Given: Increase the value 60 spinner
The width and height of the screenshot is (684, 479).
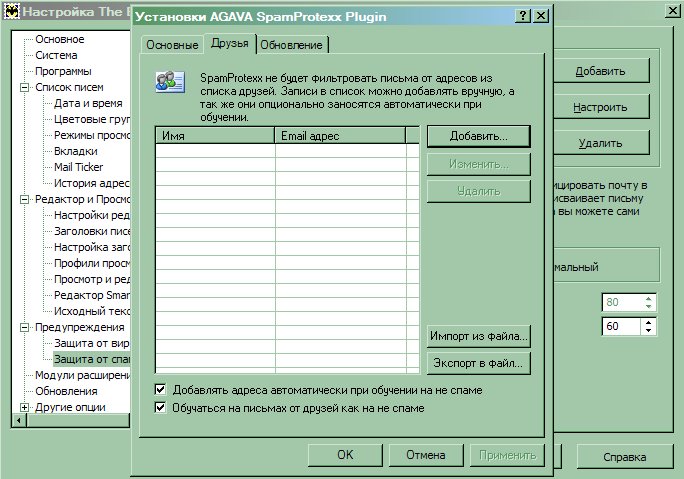Looking at the screenshot, I should click(649, 322).
